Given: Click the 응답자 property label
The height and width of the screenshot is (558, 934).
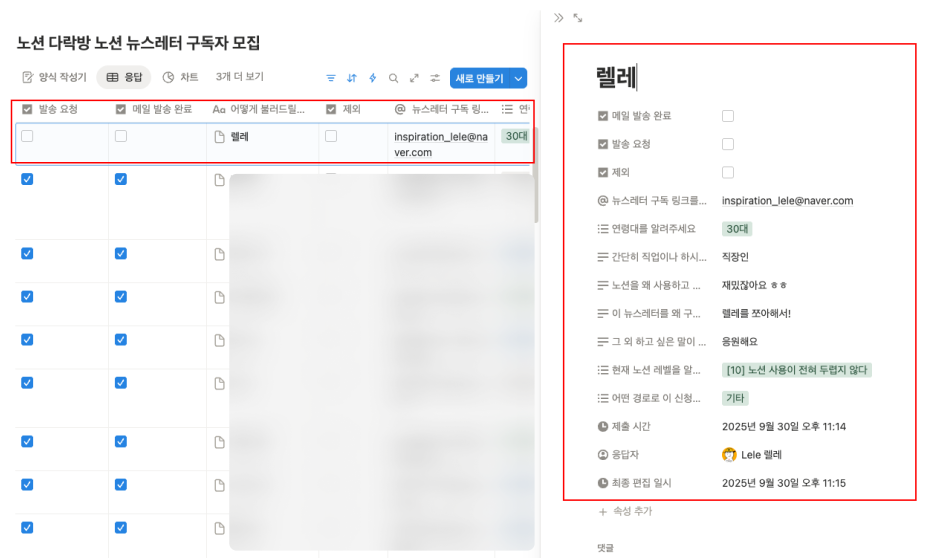Looking at the screenshot, I should coord(625,455).
